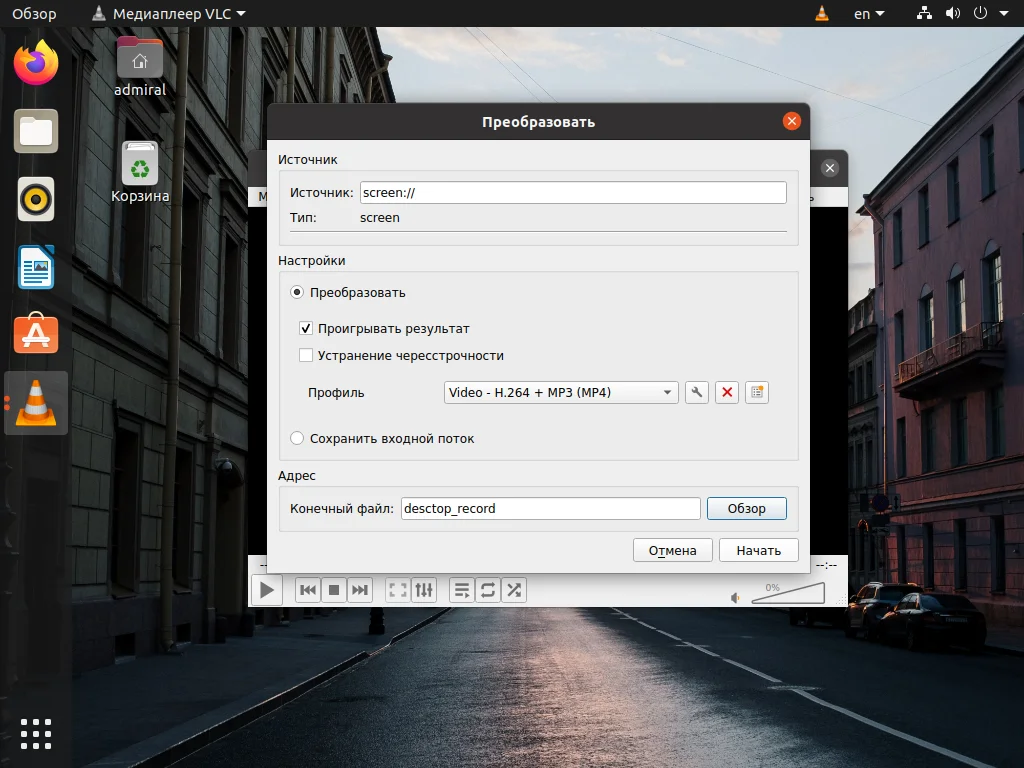This screenshot has width=1024, height=768.
Task: Activate shuffle with the random icon
Action: [x=514, y=590]
